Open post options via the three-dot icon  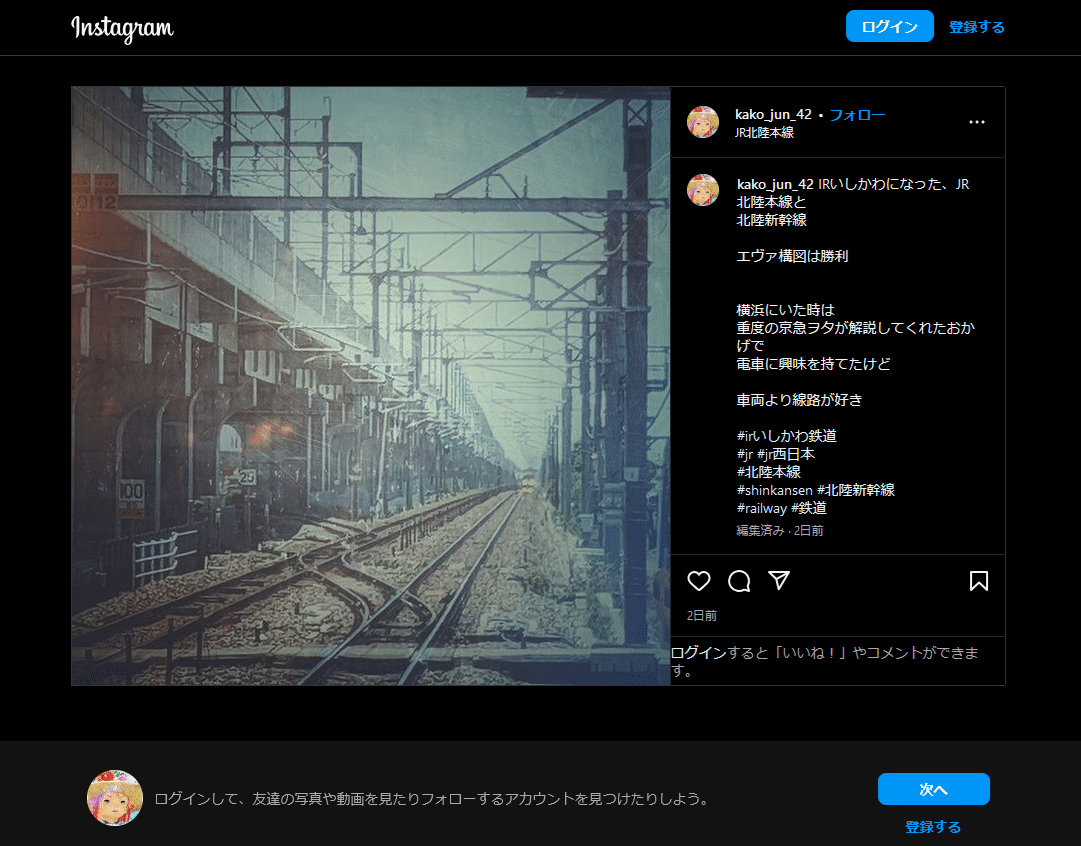(x=976, y=121)
